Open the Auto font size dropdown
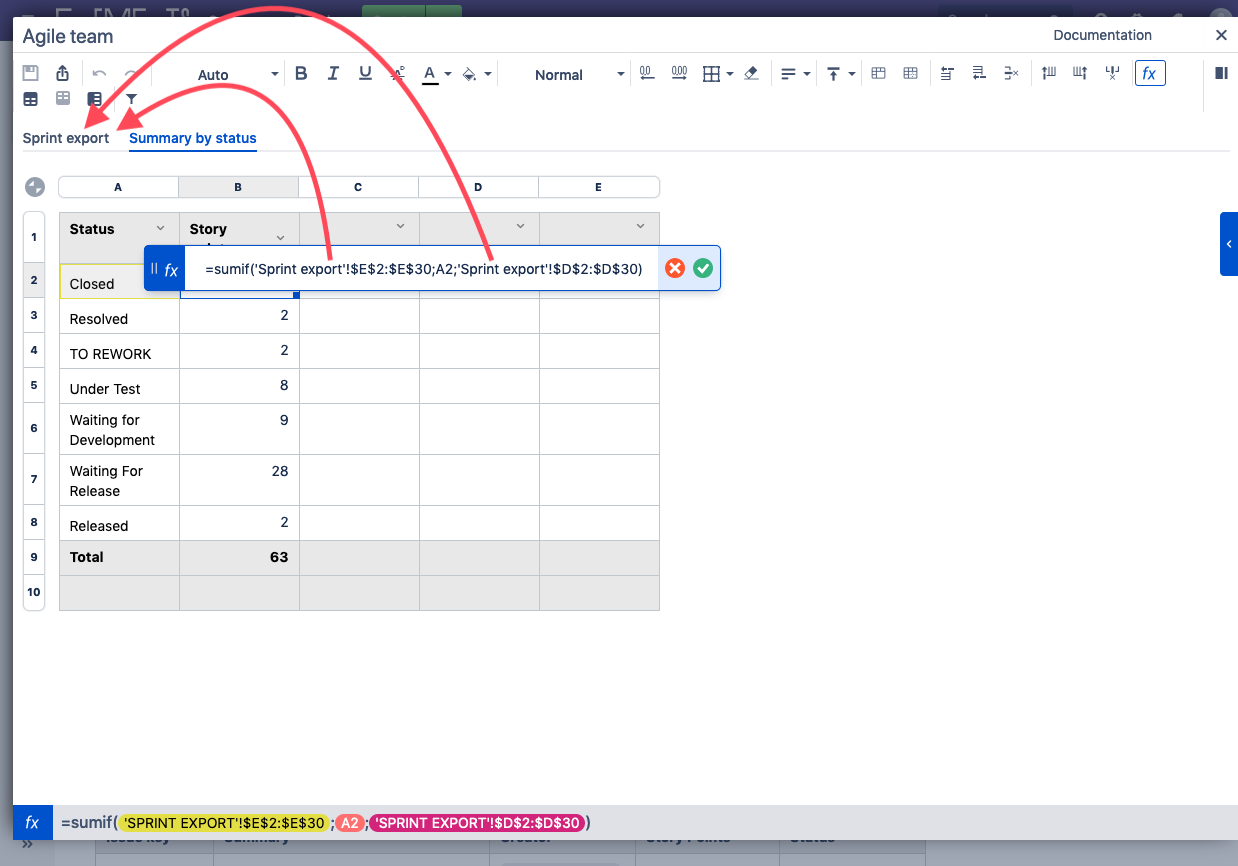The height and width of the screenshot is (866, 1238). pos(275,75)
